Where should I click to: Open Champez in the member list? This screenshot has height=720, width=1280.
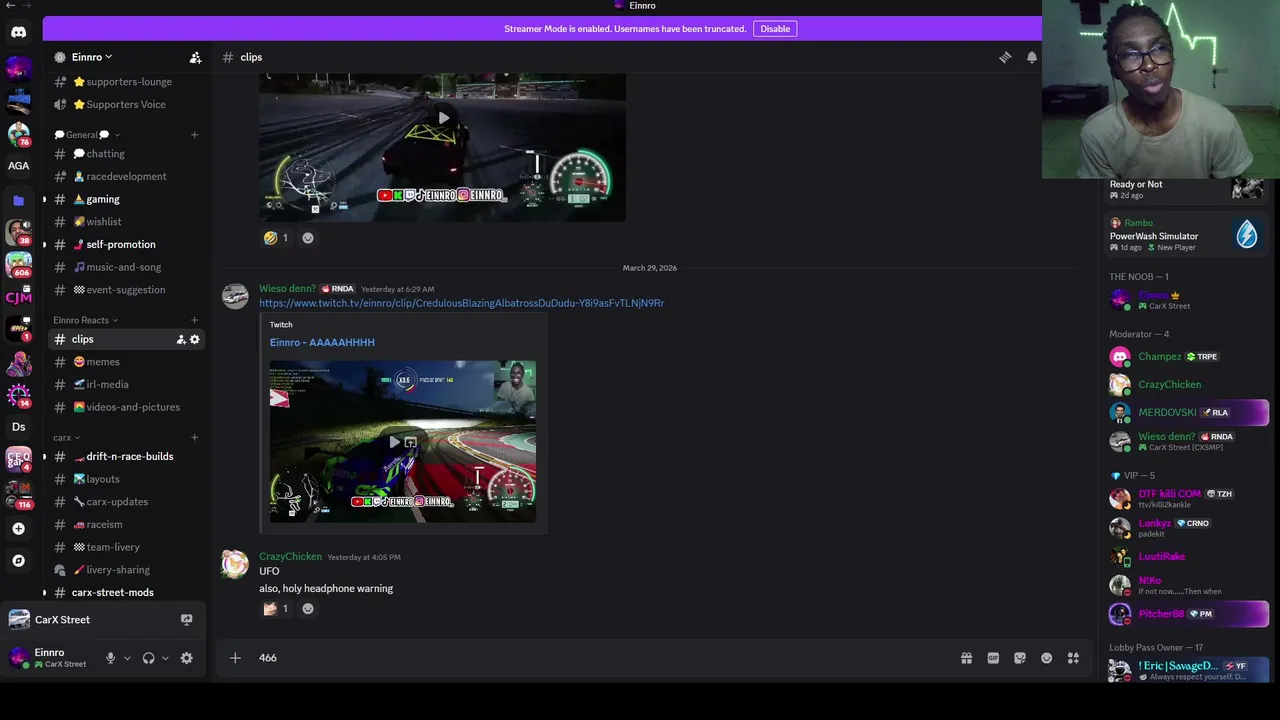1188,357
